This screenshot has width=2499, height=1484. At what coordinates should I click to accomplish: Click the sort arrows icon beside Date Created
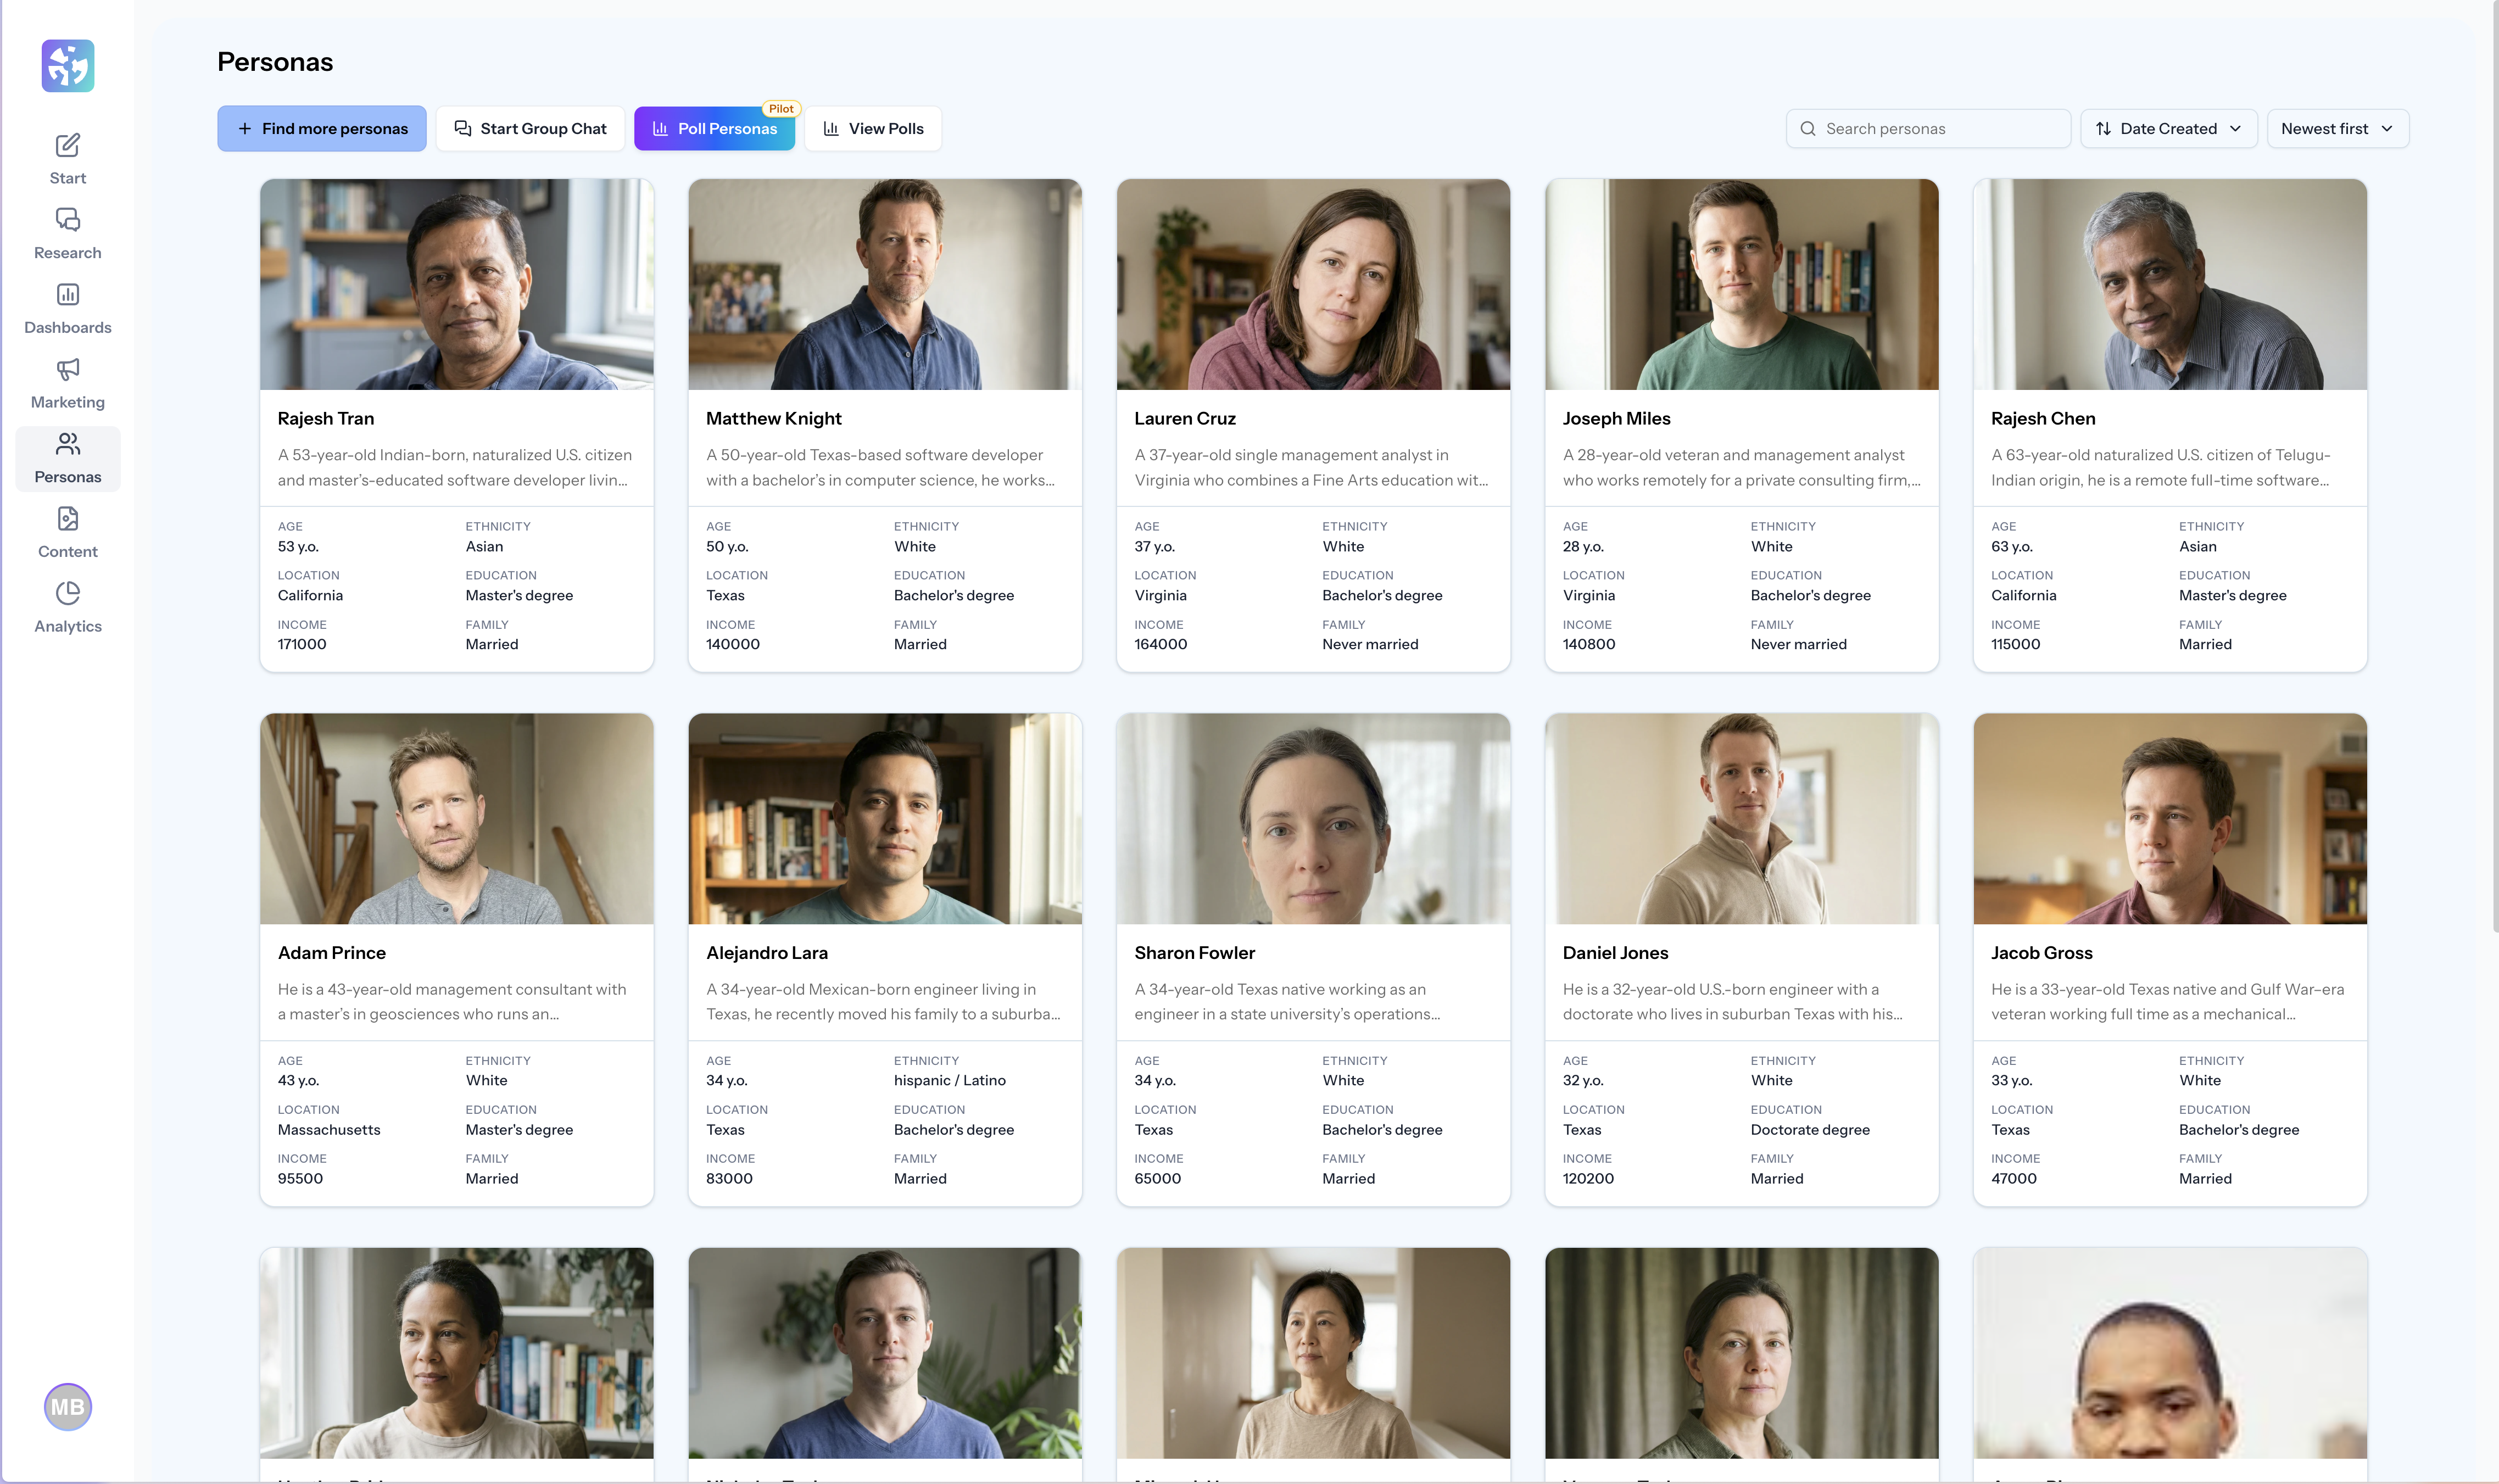[x=2103, y=129]
